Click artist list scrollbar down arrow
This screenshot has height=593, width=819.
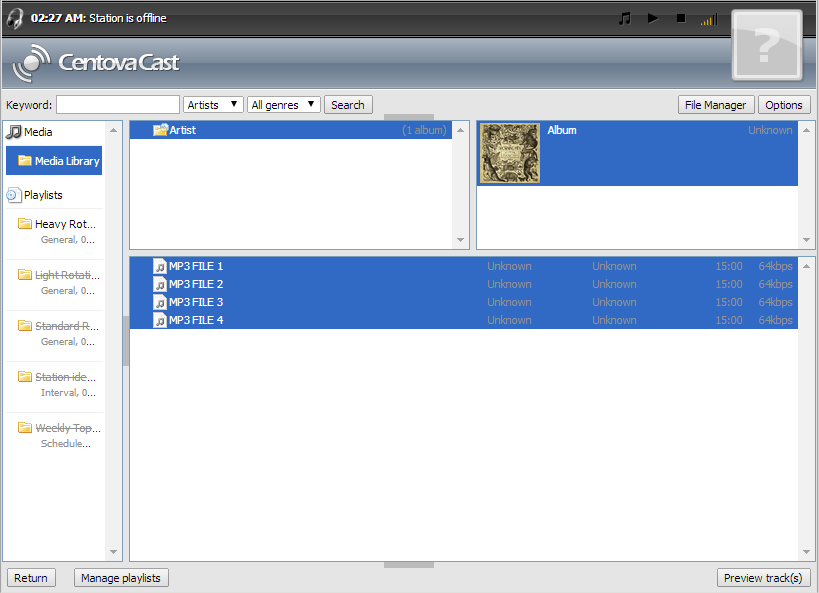[x=460, y=240]
